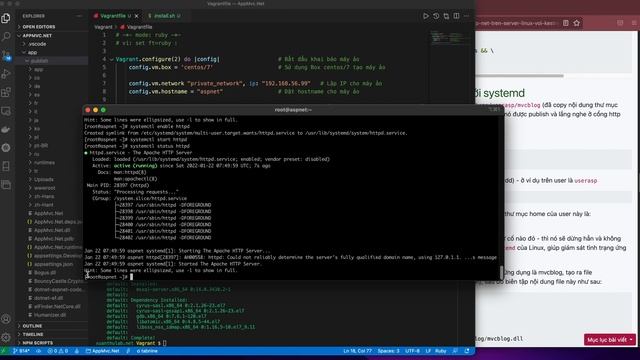Click errors and warnings count in status bar
Viewport: 640px width, 360px height.
click(58, 351)
